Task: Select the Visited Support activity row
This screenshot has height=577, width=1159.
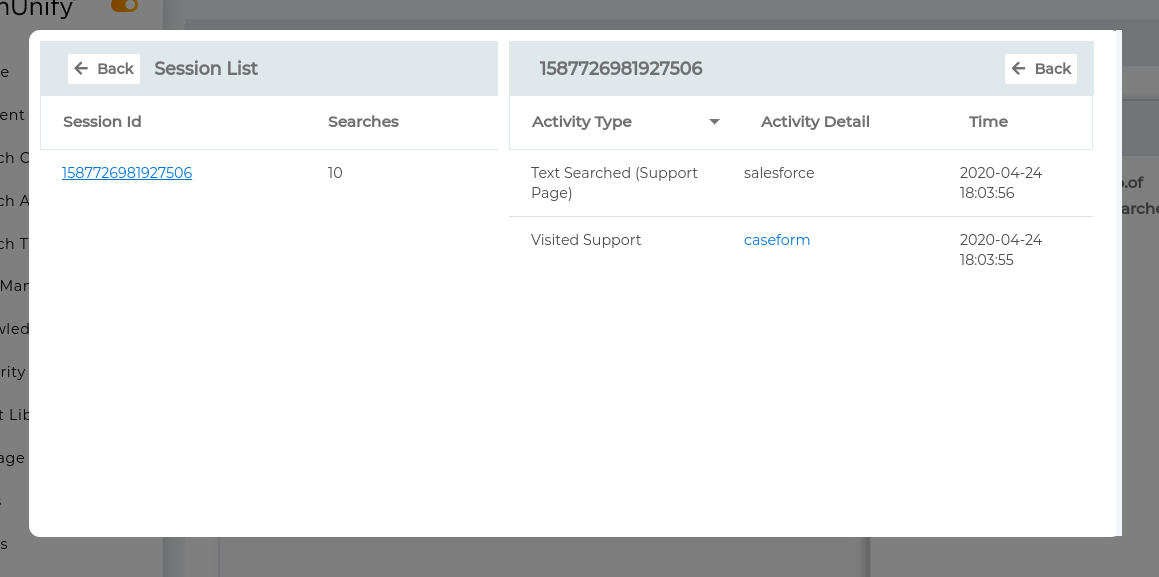Action: tap(586, 240)
